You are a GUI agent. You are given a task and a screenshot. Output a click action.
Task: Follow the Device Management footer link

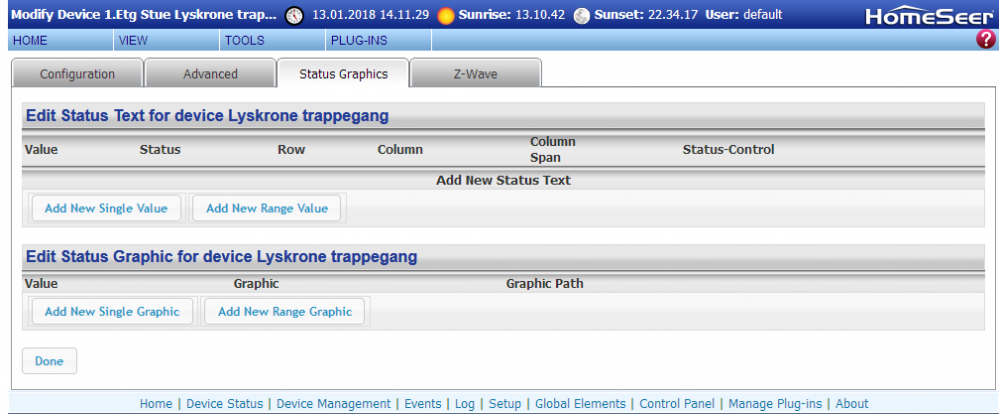333,404
